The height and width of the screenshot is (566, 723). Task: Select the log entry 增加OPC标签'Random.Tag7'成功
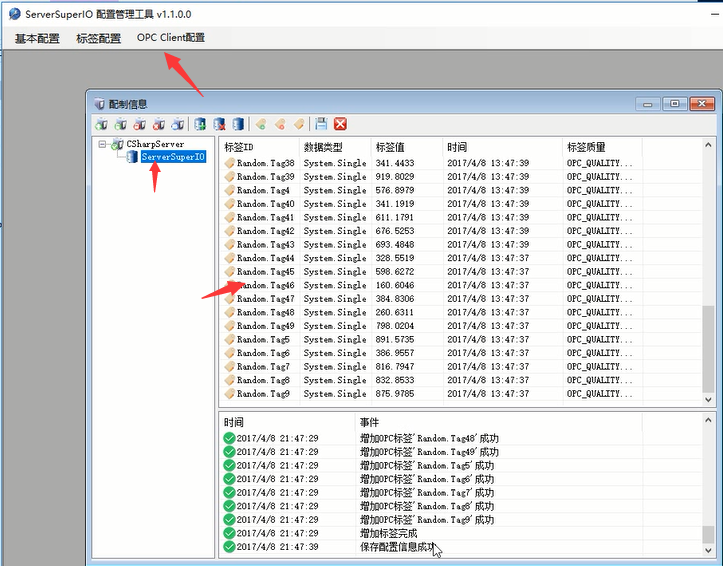[x=427, y=493]
